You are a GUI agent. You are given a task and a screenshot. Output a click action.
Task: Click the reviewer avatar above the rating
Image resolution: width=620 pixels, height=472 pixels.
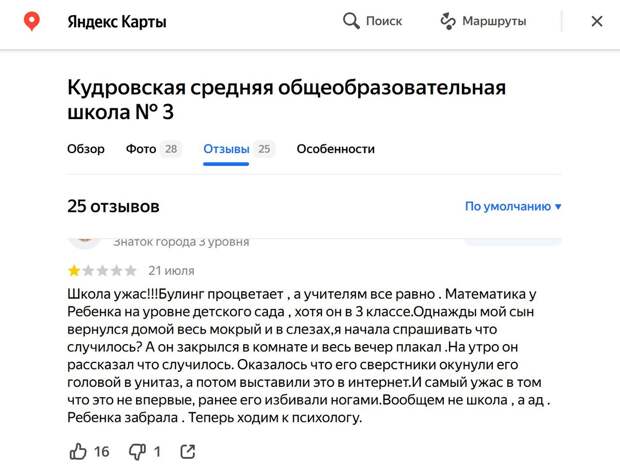coord(86,238)
